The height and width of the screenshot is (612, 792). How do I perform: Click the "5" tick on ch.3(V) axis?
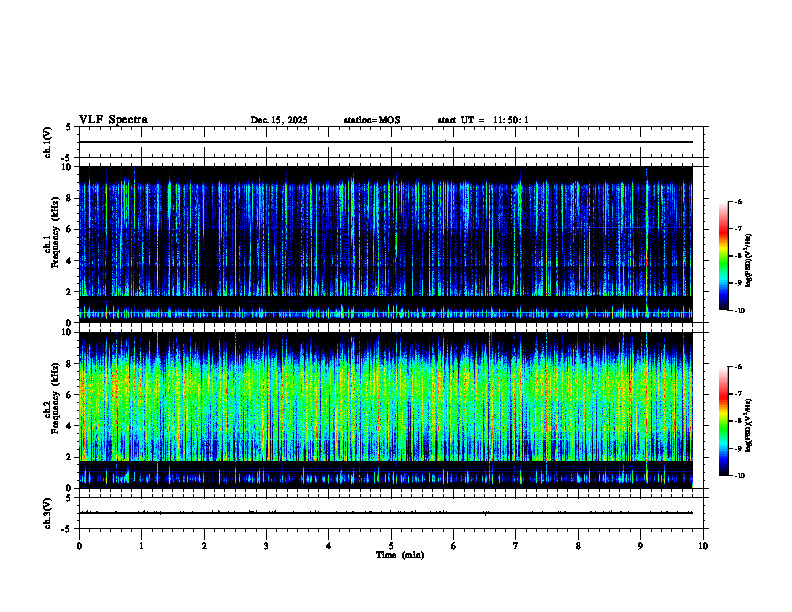point(70,498)
